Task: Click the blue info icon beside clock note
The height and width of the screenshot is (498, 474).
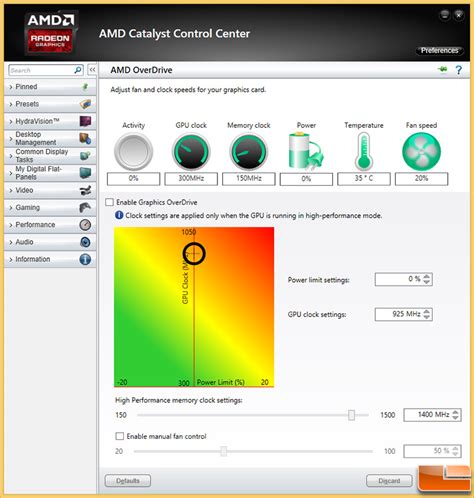Action: [119, 215]
